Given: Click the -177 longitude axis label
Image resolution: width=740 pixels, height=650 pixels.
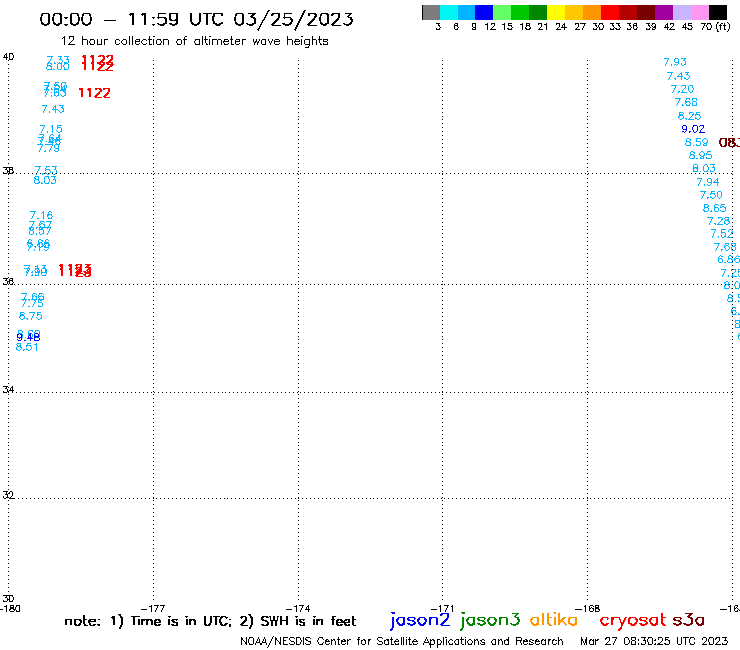Looking at the screenshot, I should click(x=153, y=609).
